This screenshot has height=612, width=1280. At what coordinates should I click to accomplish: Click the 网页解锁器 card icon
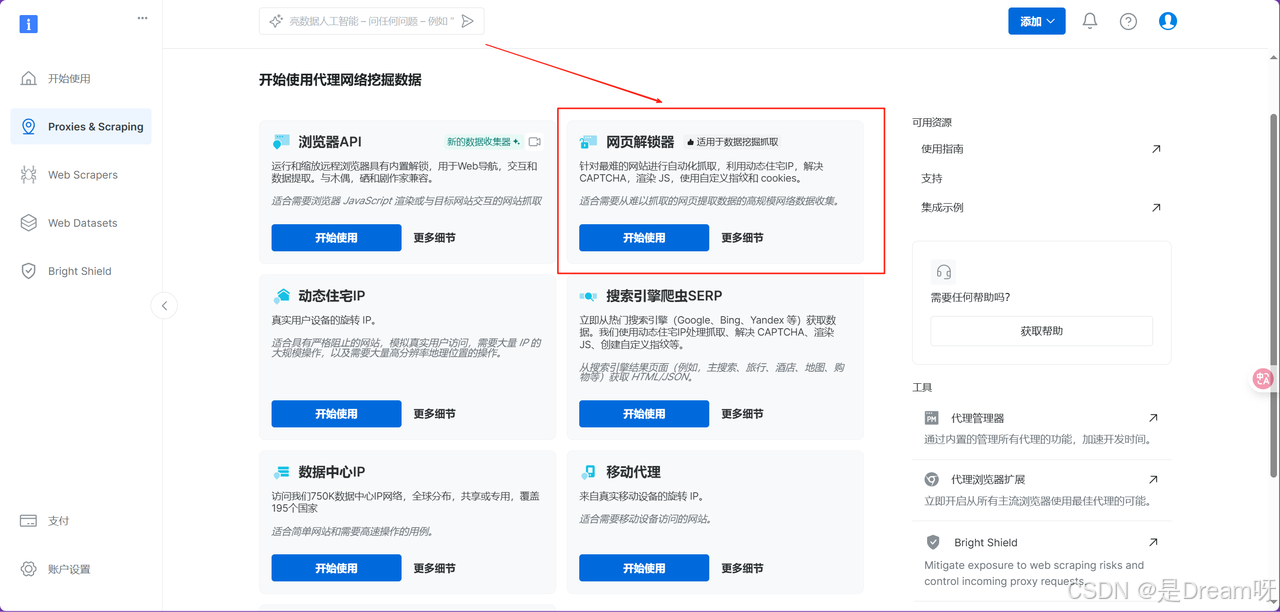[589, 142]
